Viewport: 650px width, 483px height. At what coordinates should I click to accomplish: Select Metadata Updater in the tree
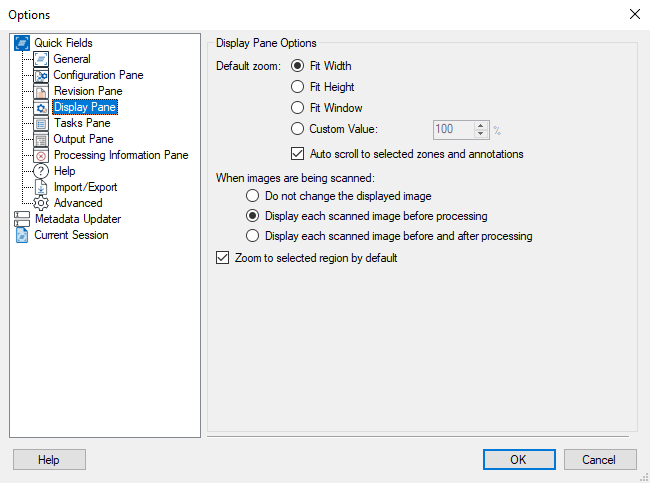point(78,219)
